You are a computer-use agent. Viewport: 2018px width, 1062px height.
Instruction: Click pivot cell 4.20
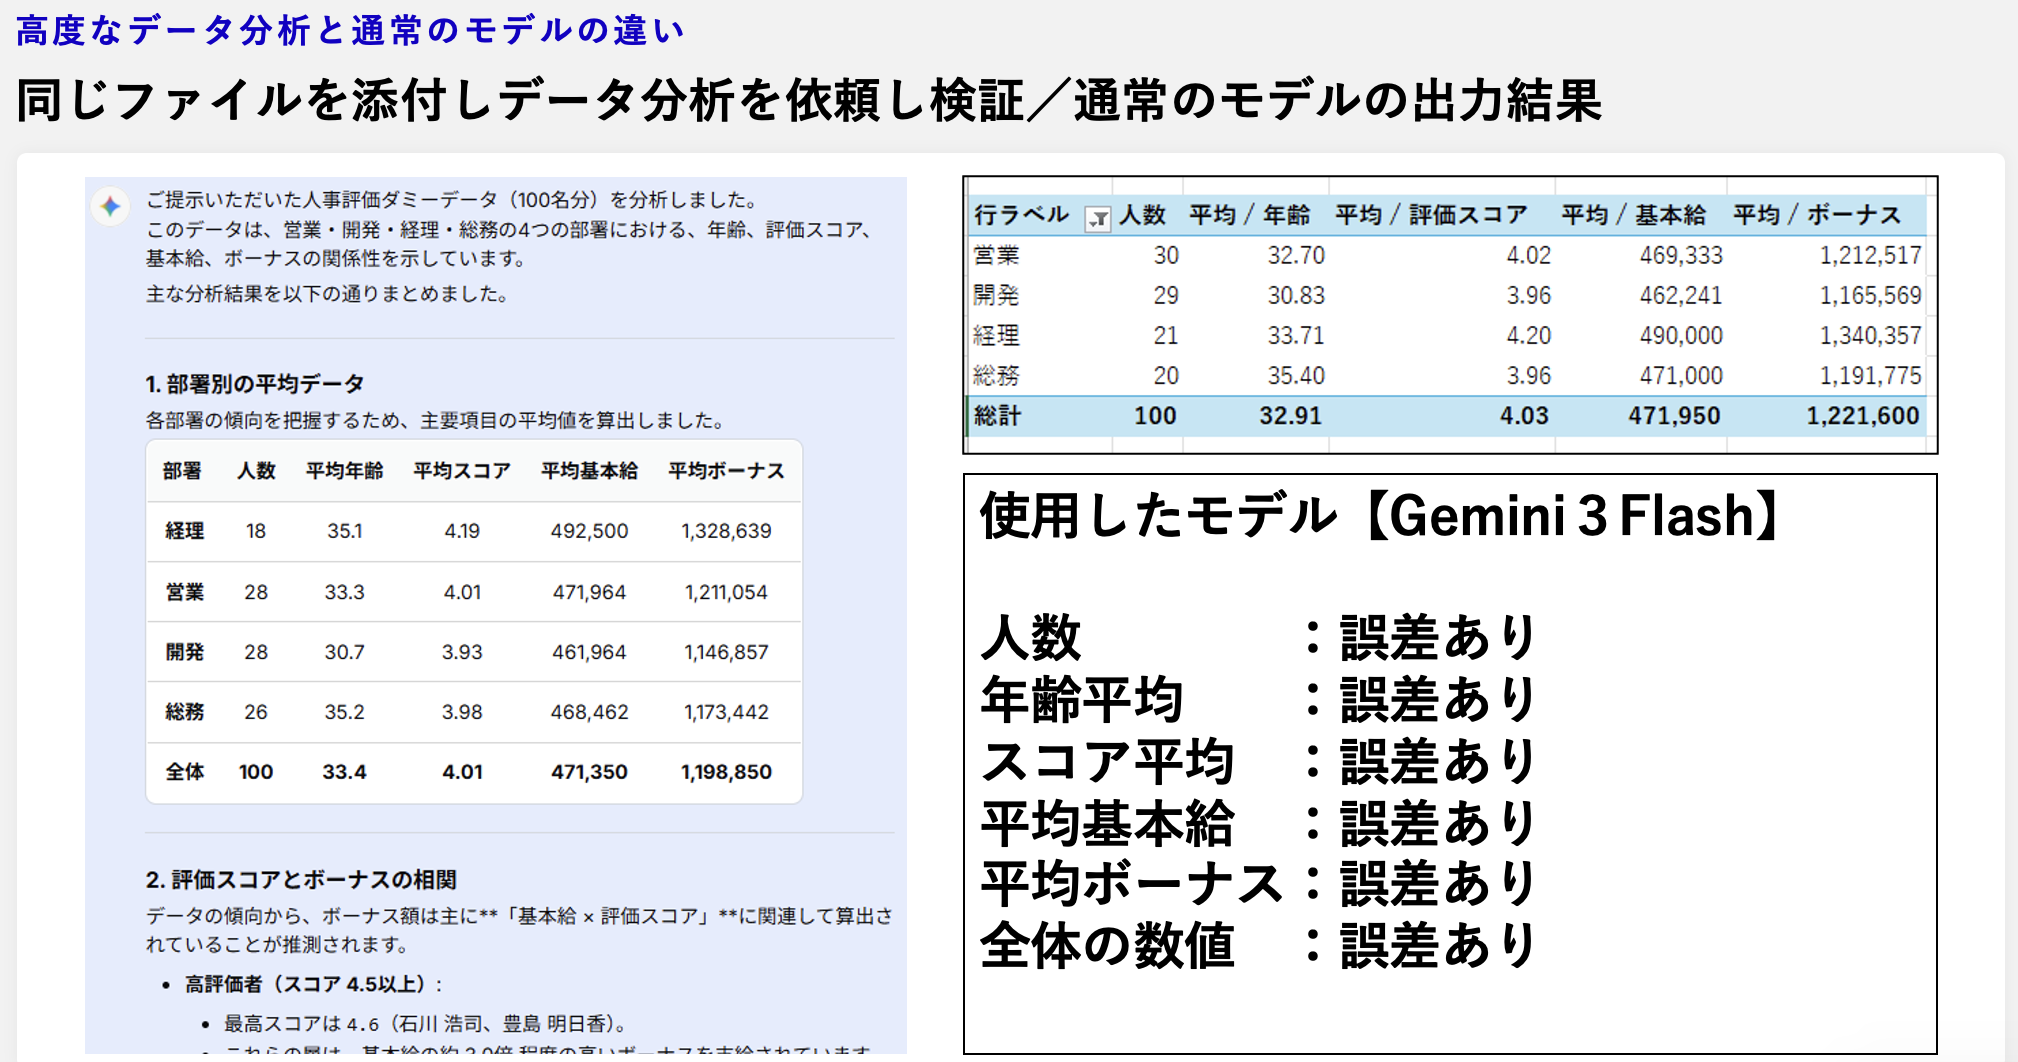click(1528, 335)
